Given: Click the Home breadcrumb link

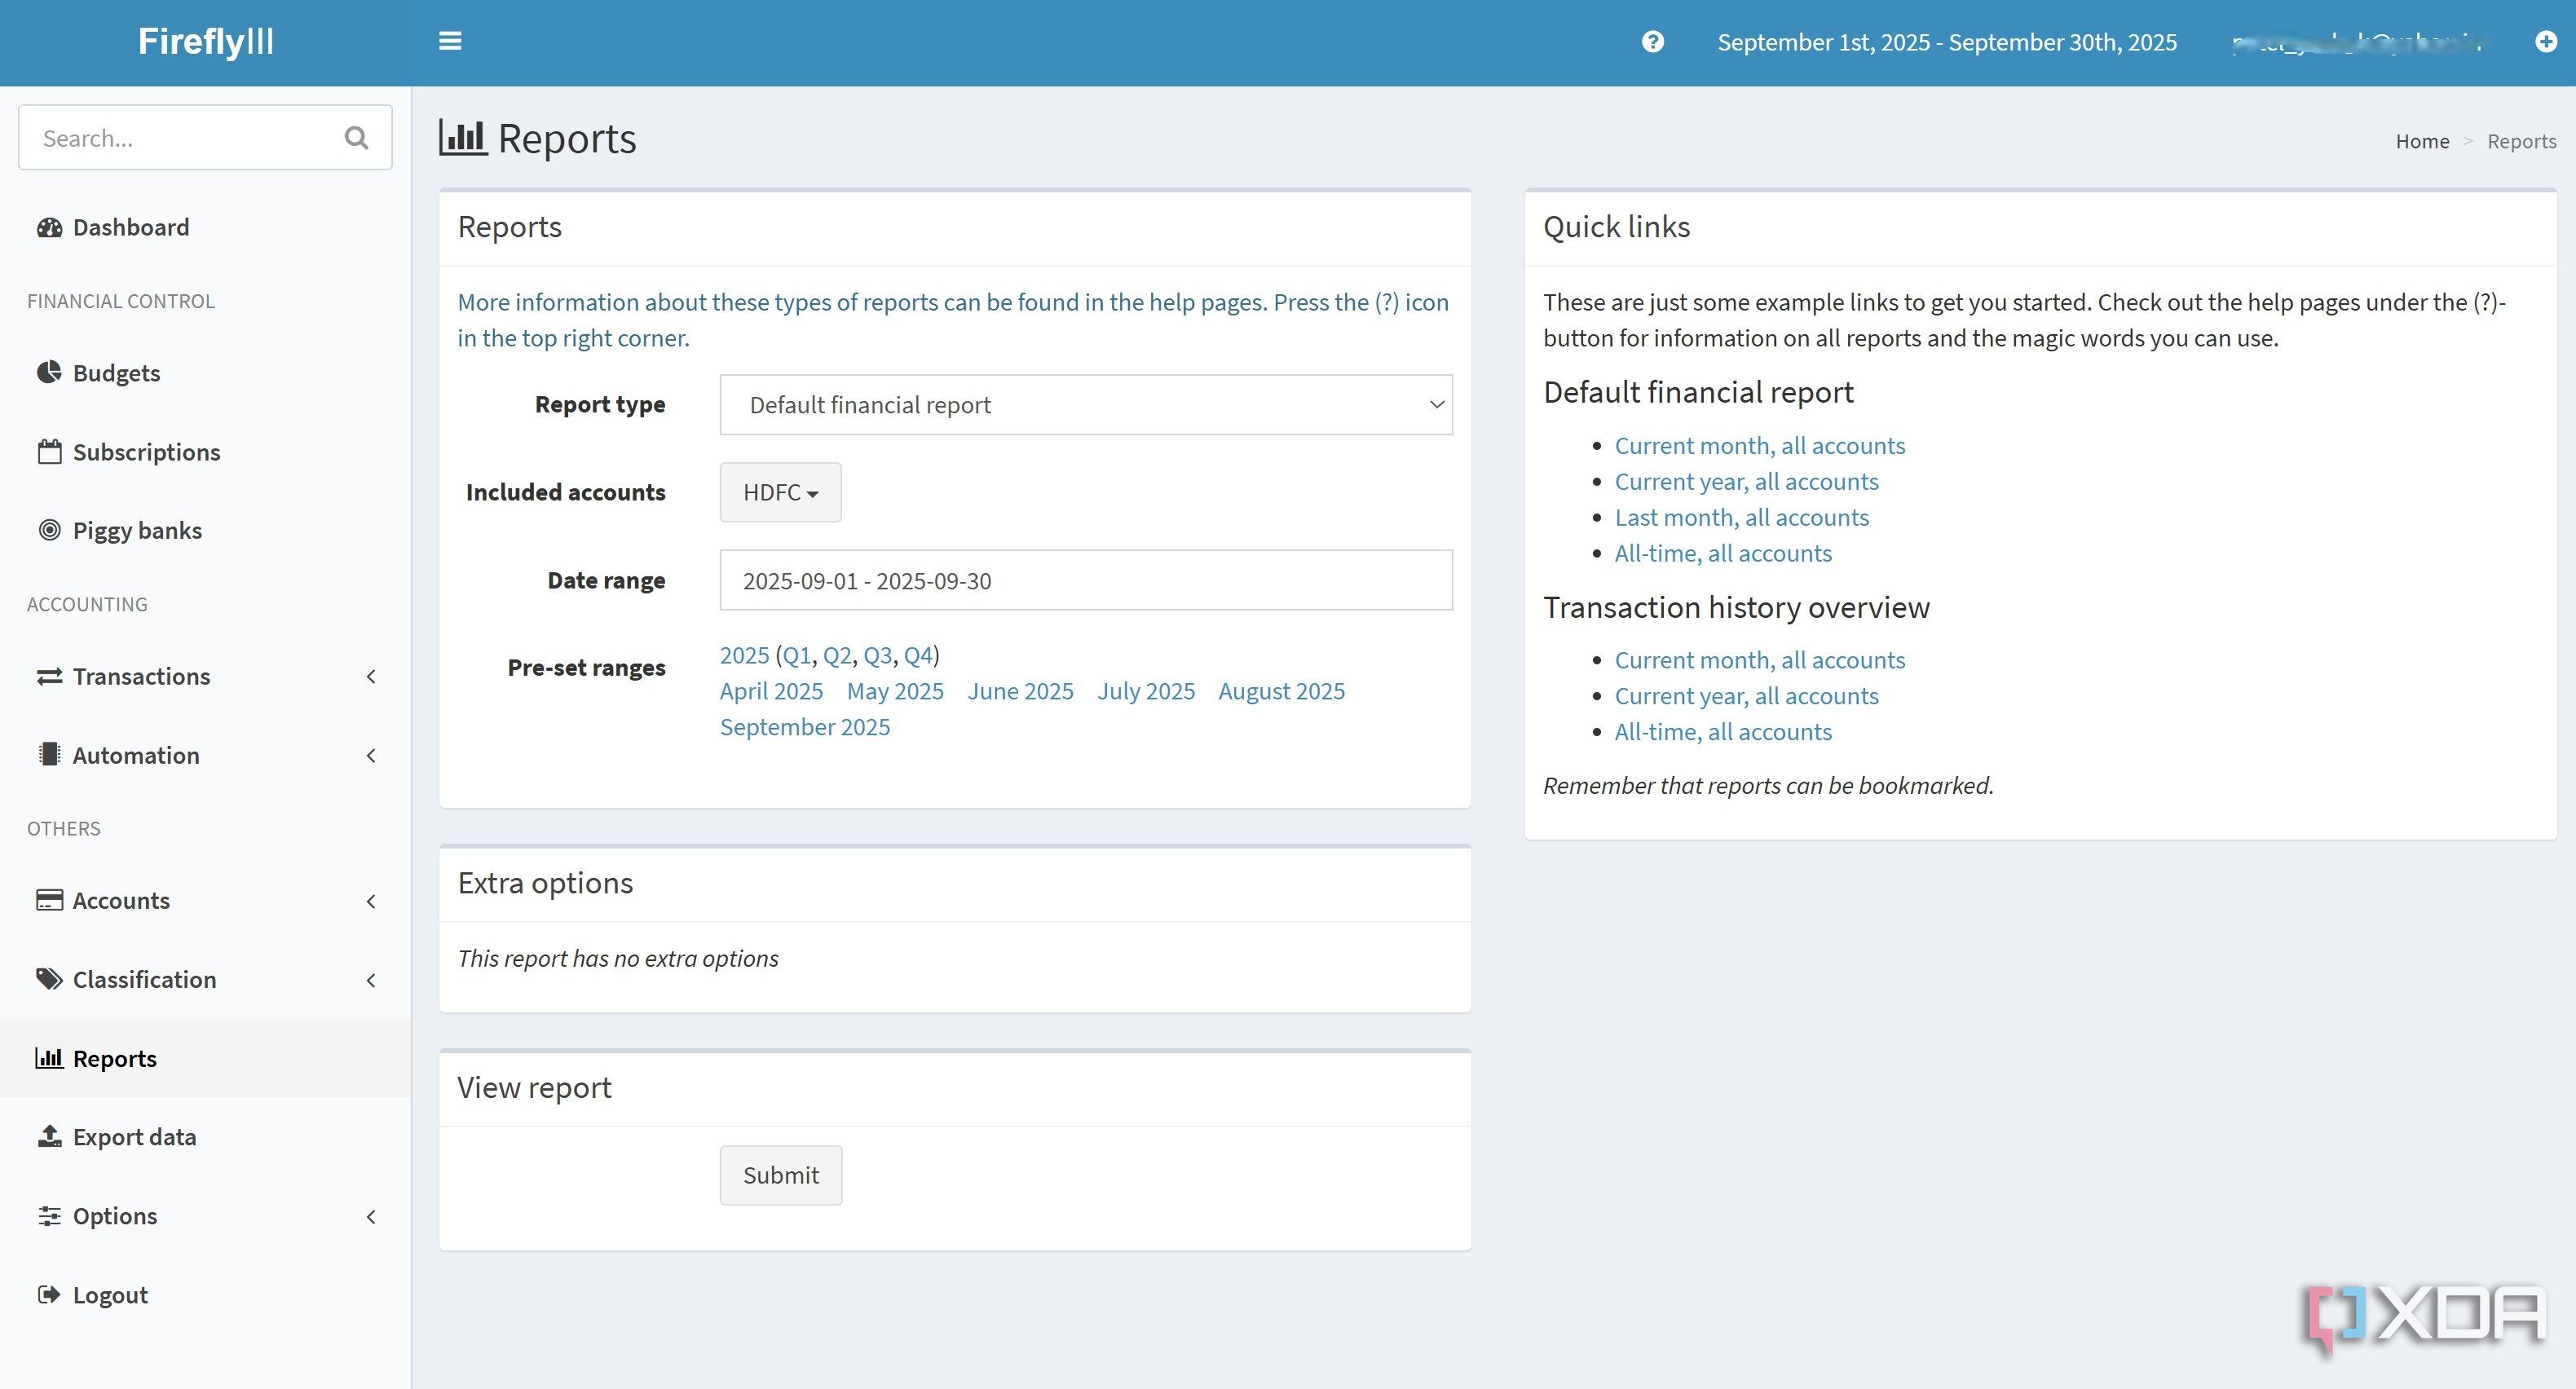Looking at the screenshot, I should coord(2422,141).
